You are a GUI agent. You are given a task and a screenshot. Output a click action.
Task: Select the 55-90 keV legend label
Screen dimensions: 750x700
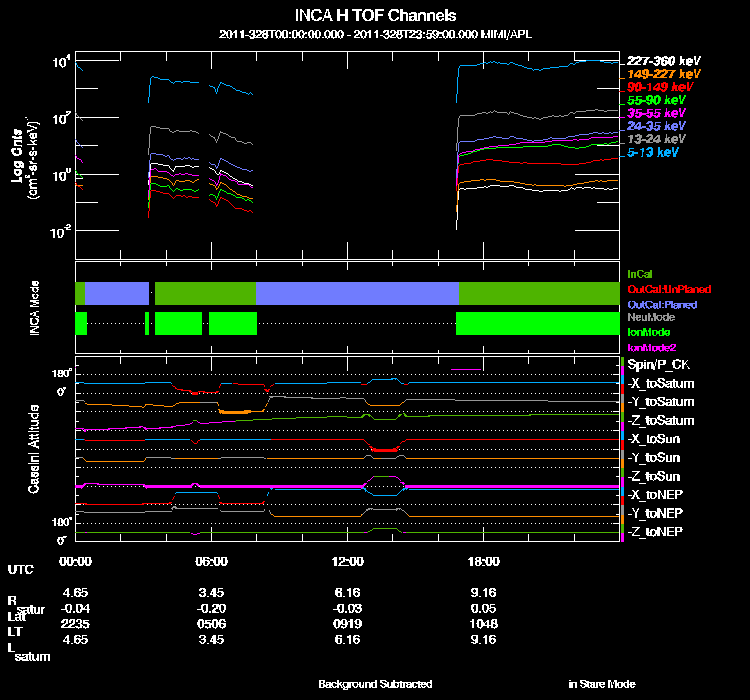pos(656,100)
